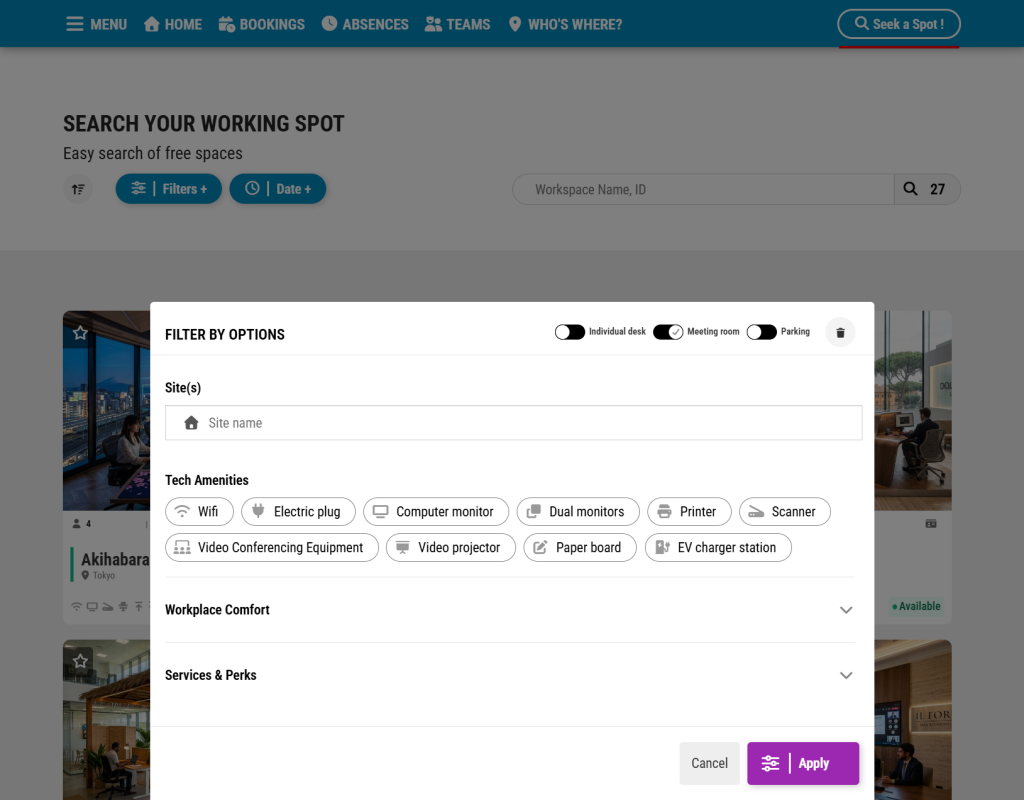Open the Date + button

tap(278, 189)
